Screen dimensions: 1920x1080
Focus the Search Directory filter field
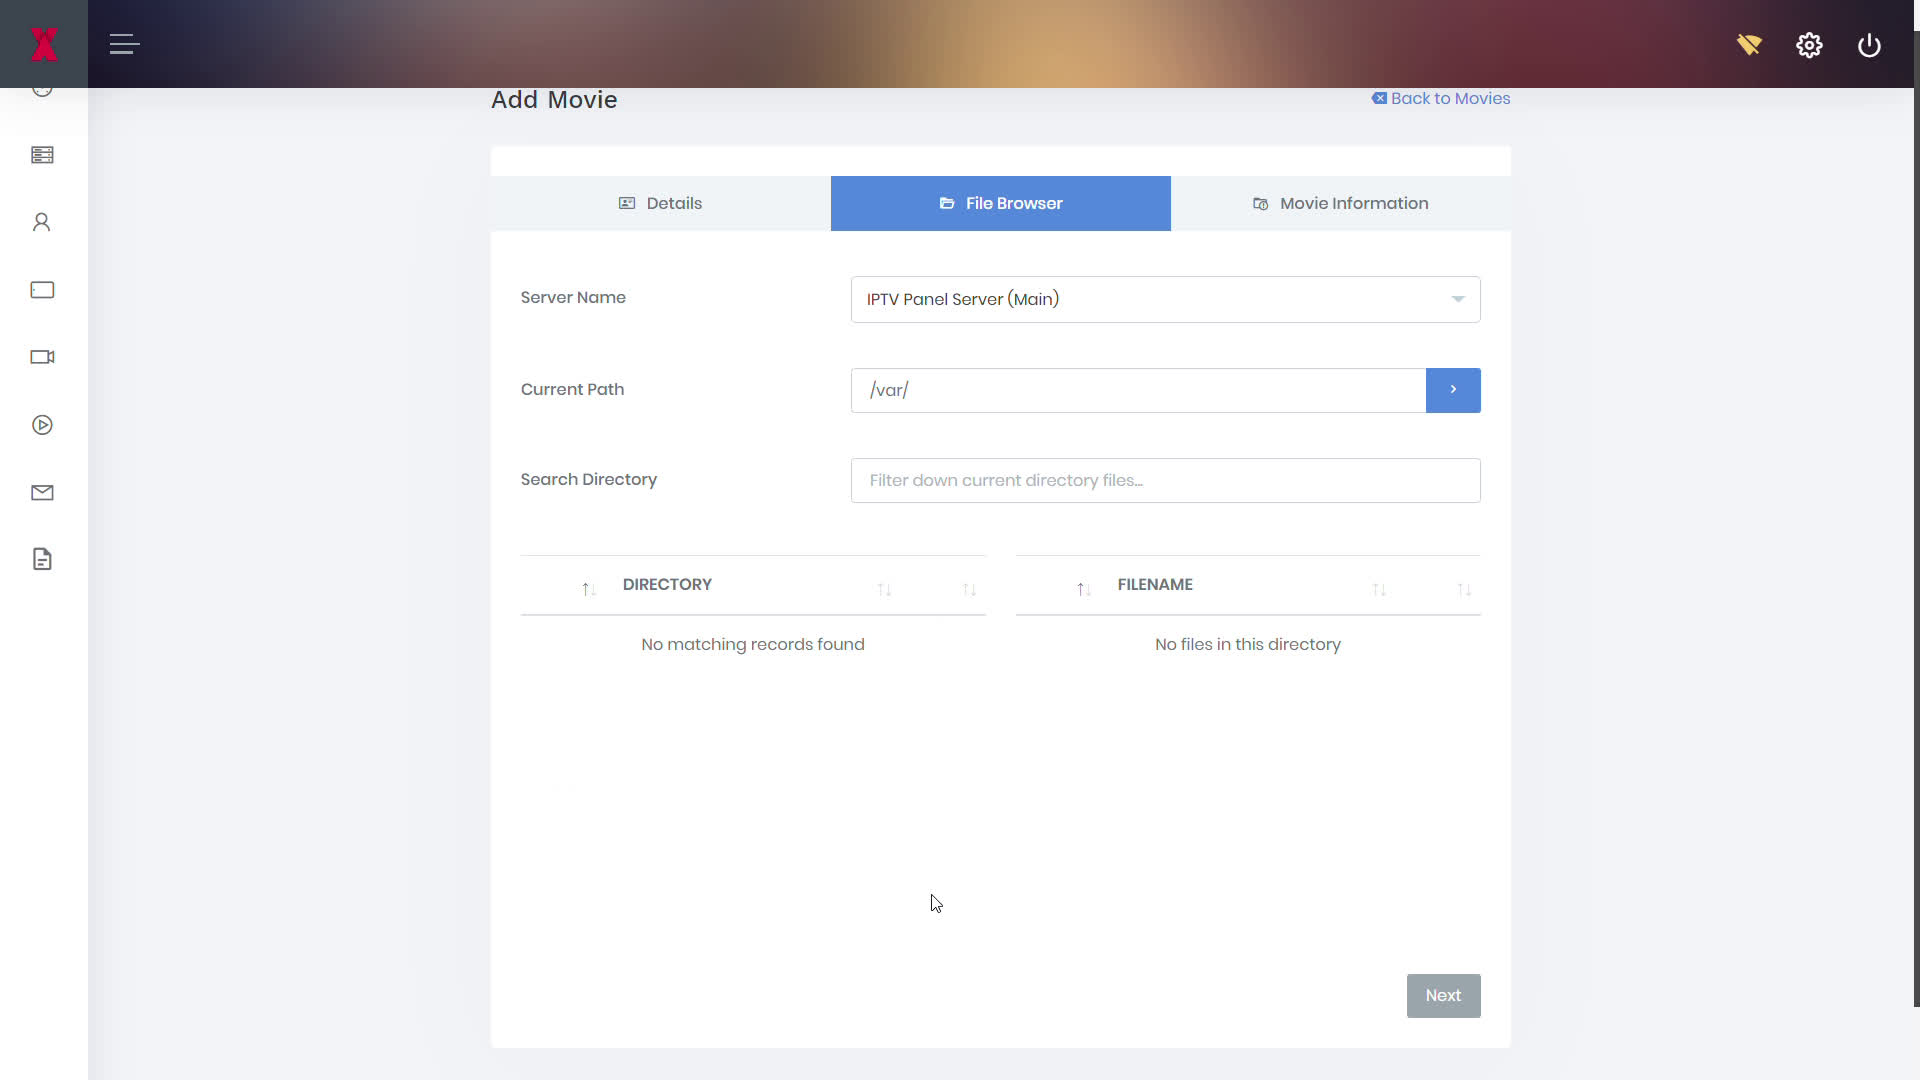(1165, 480)
